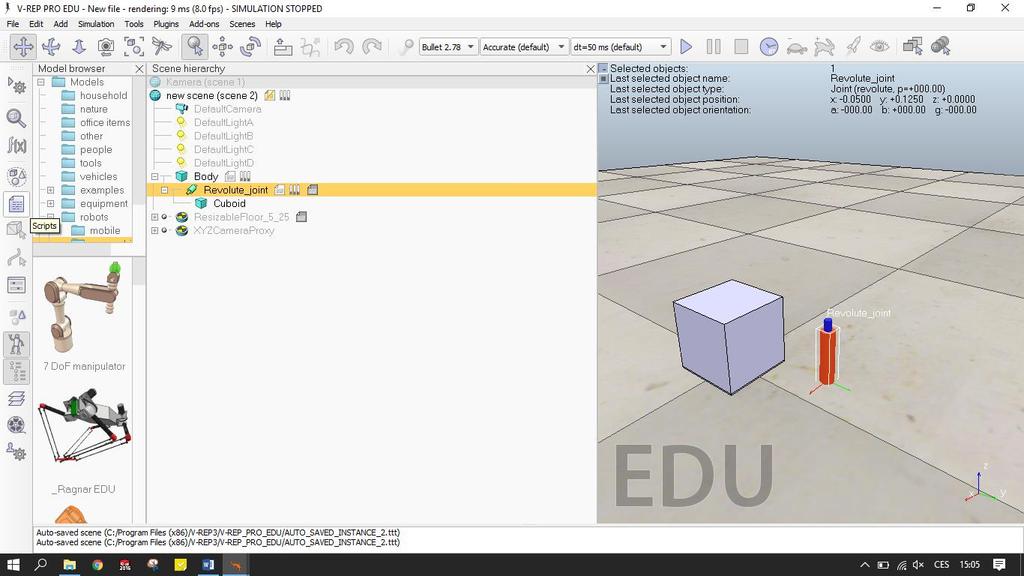Select the camera shift/zoom tool
This screenshot has width=1024, height=576.
coord(79,46)
